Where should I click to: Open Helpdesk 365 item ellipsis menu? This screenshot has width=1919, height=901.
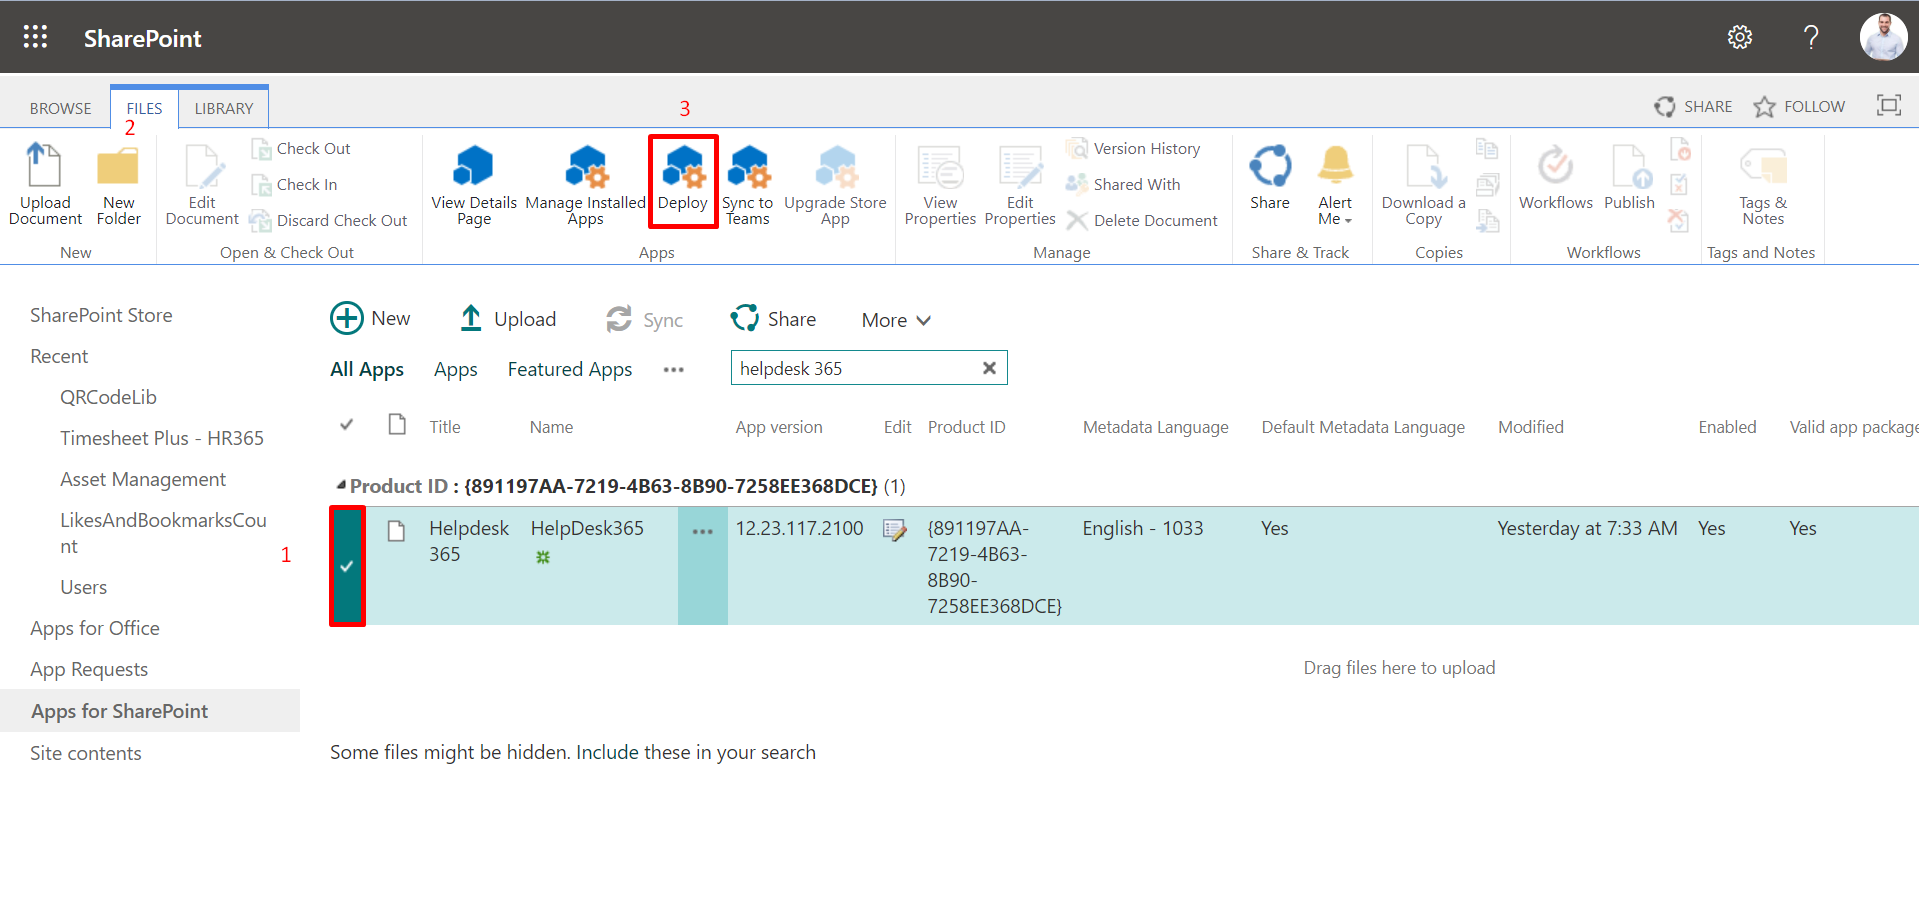[703, 531]
